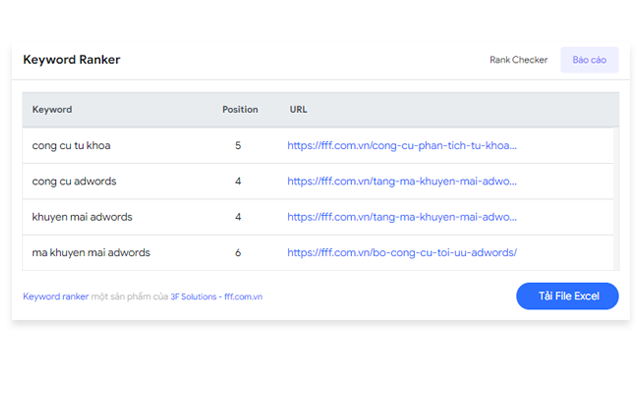The height and width of the screenshot is (400, 640).
Task: Click the Keyword Ranker title
Action: coord(71,60)
